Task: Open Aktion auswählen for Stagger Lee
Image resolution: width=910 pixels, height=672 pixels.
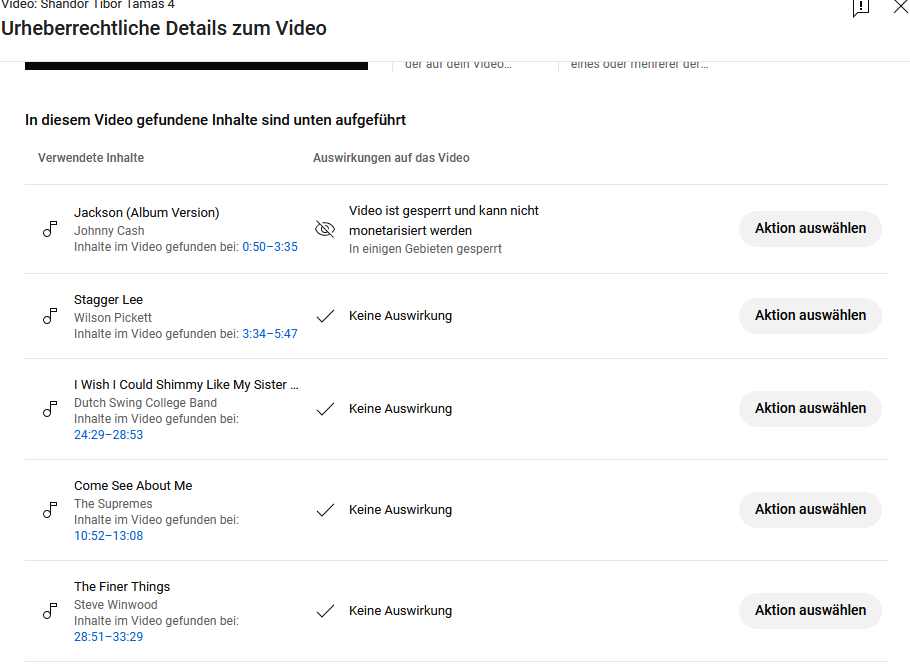Action: coord(810,316)
